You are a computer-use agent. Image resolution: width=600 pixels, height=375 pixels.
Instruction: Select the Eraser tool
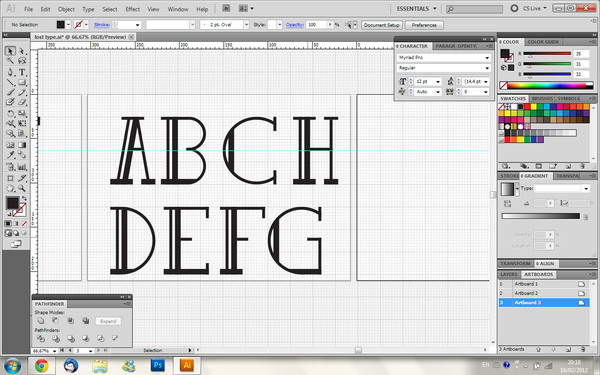coord(22,102)
